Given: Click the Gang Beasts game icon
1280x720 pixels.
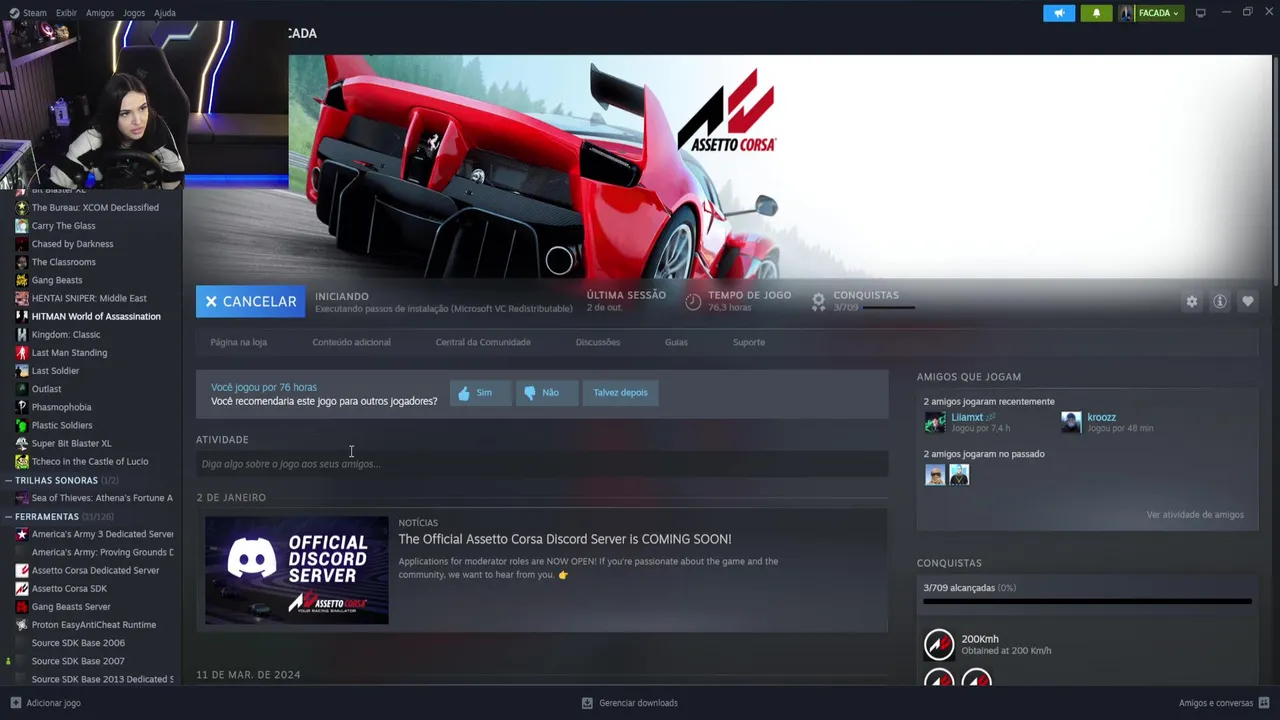Looking at the screenshot, I should coord(22,280).
